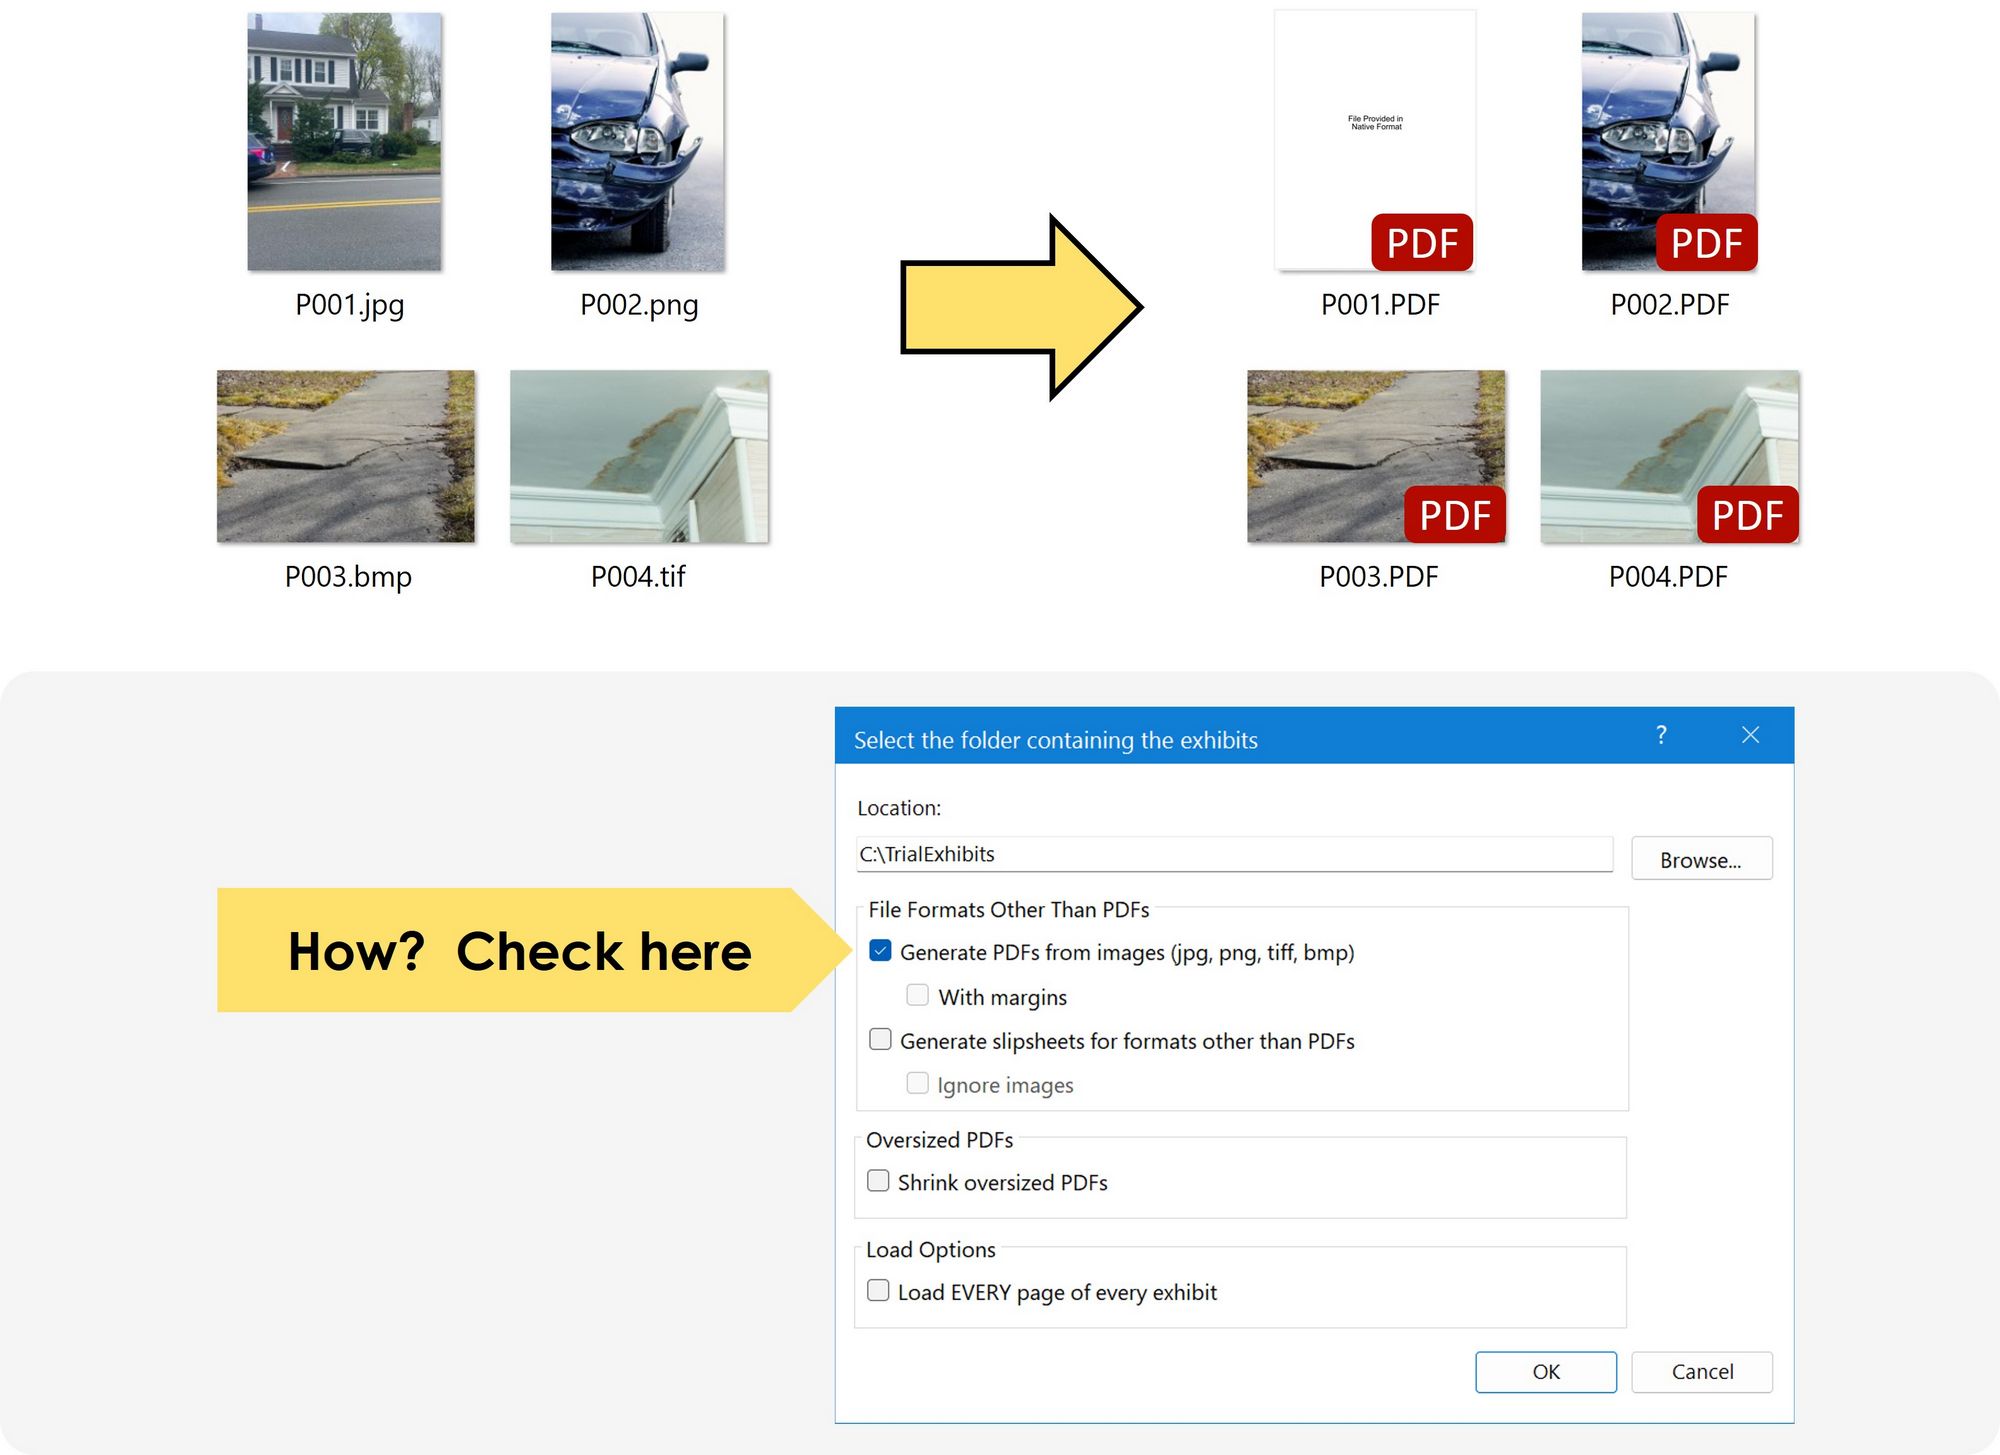Viewport: 2000px width, 1455px height.
Task: Click the PDF badge on P002.PDF
Action: (x=1705, y=242)
